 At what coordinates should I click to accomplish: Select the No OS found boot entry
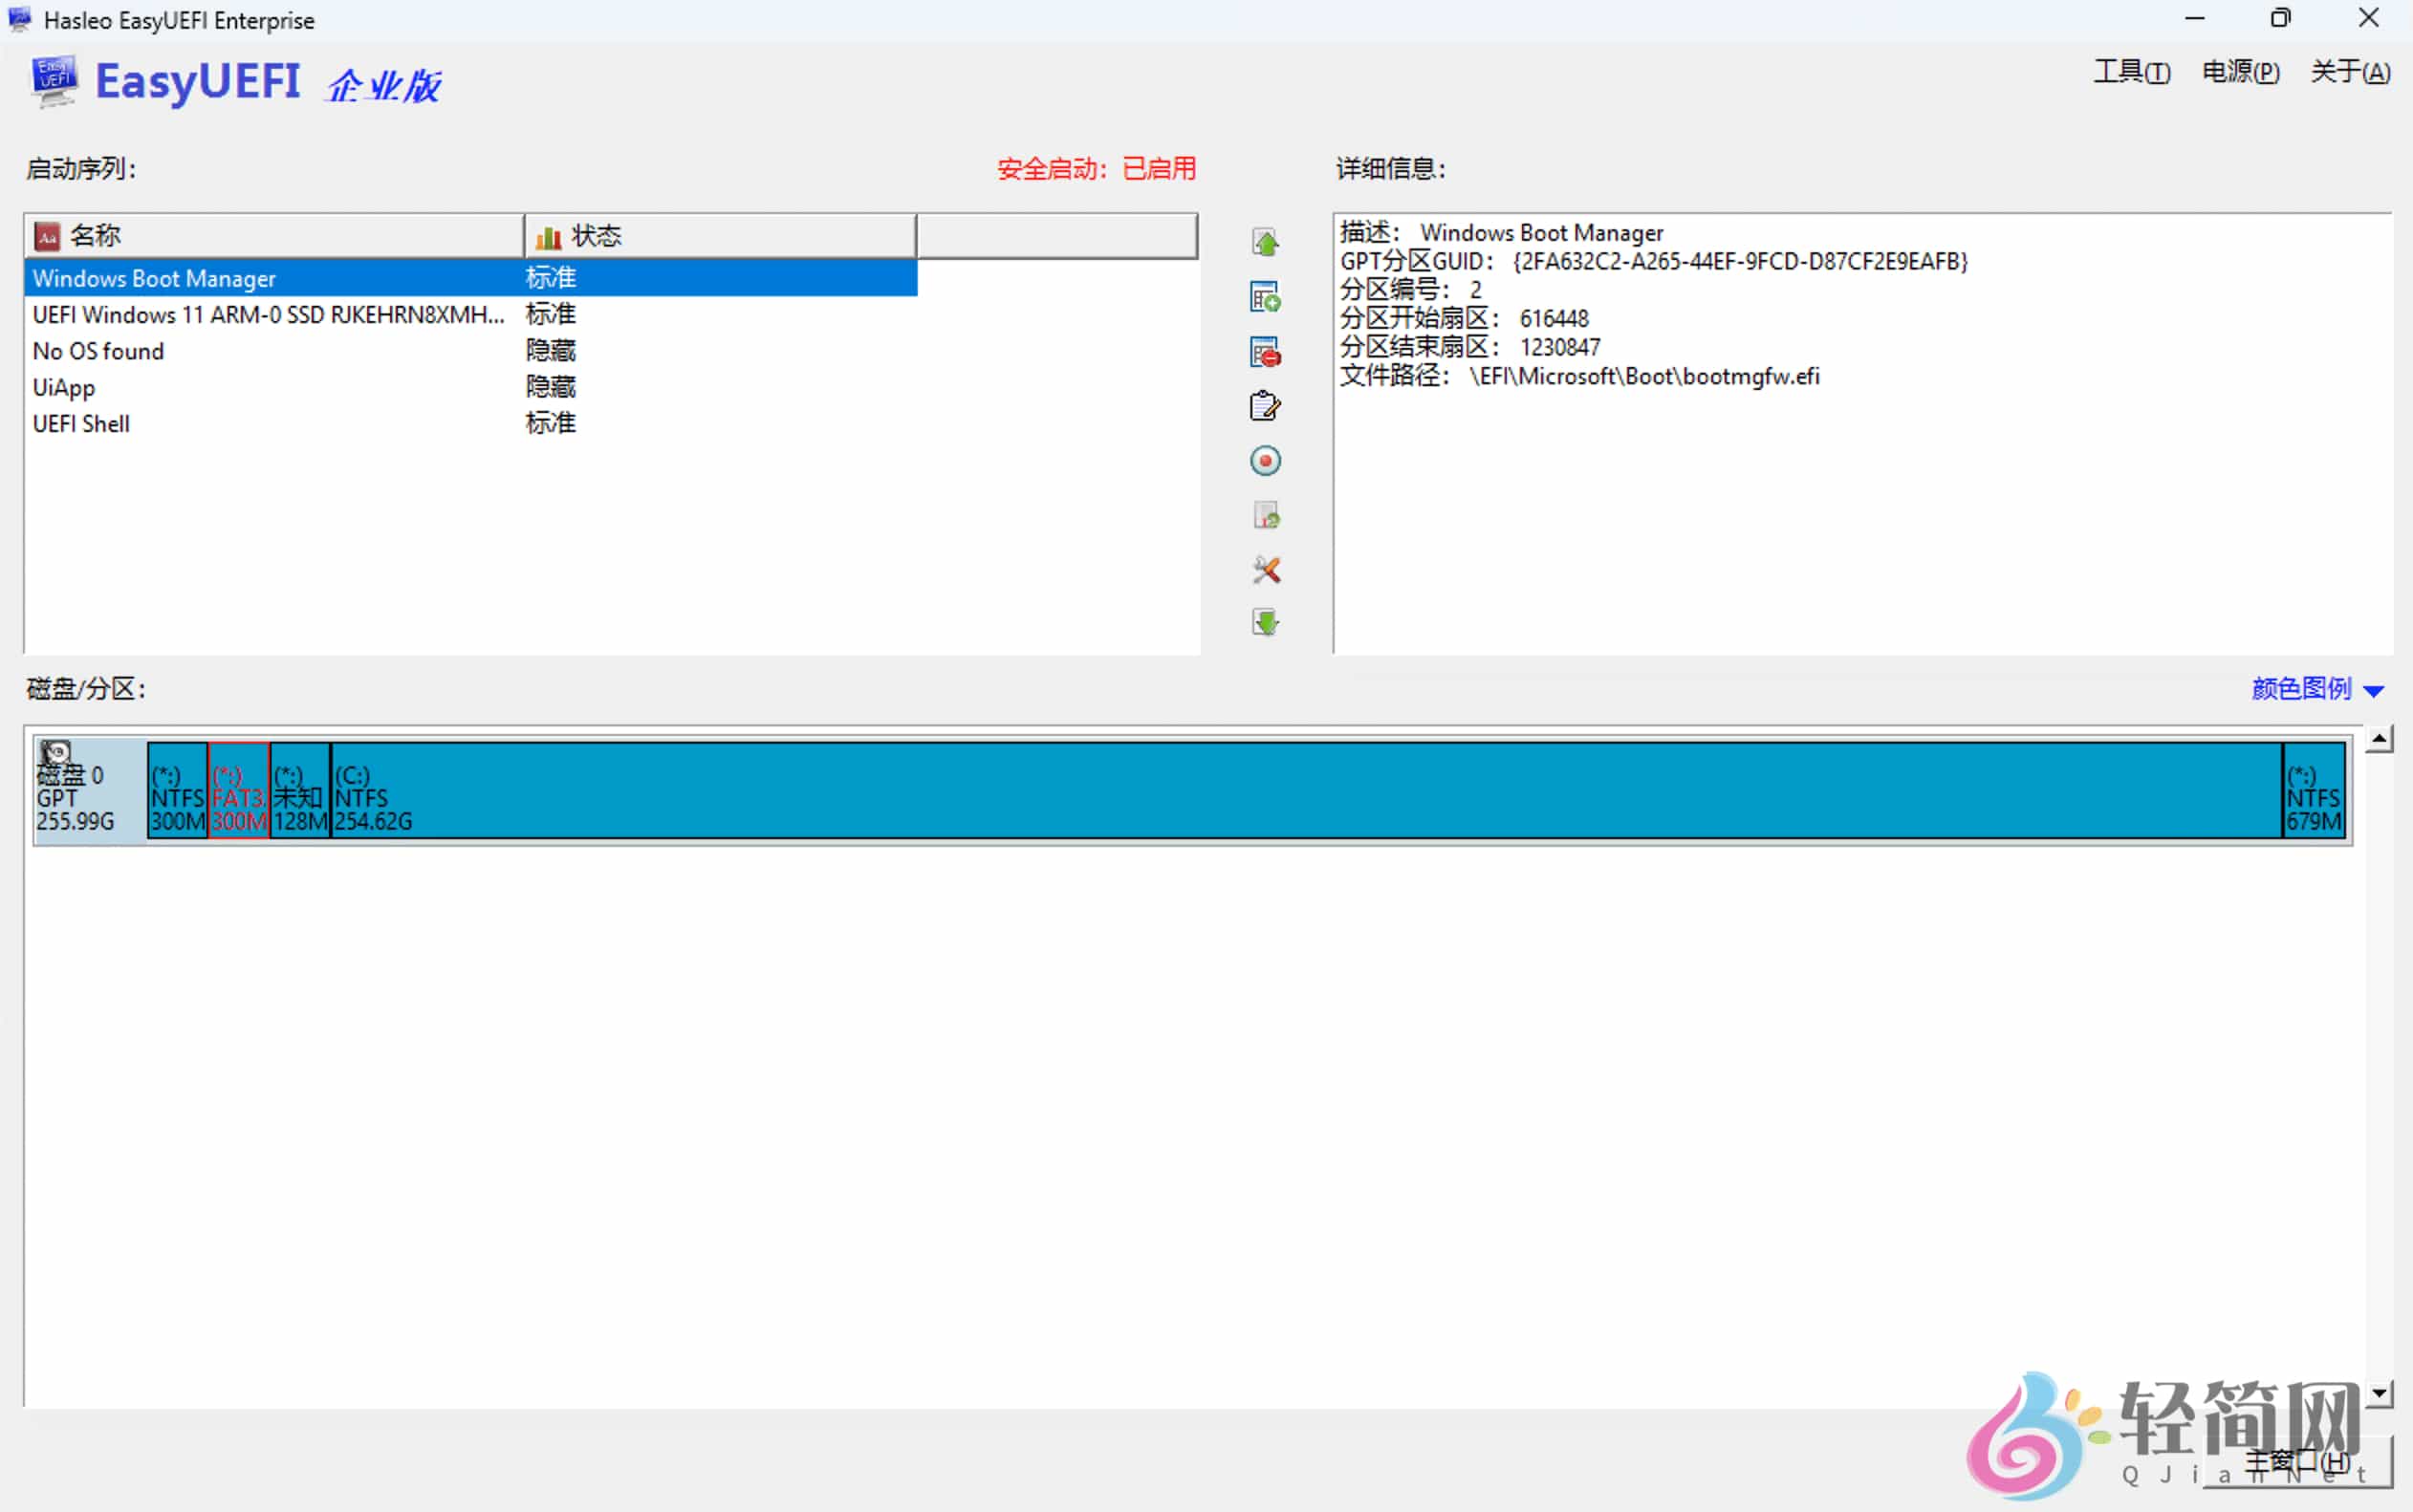[470, 351]
